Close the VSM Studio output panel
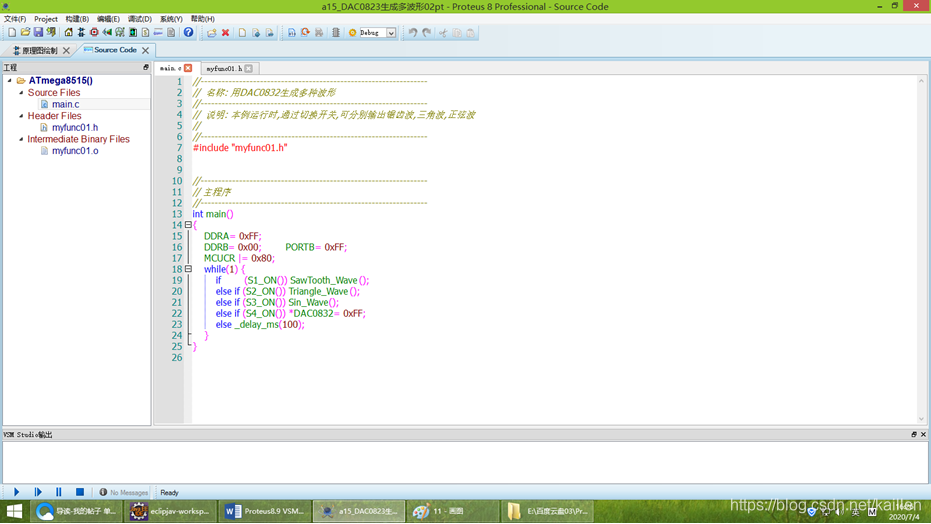931x524 pixels. point(923,434)
